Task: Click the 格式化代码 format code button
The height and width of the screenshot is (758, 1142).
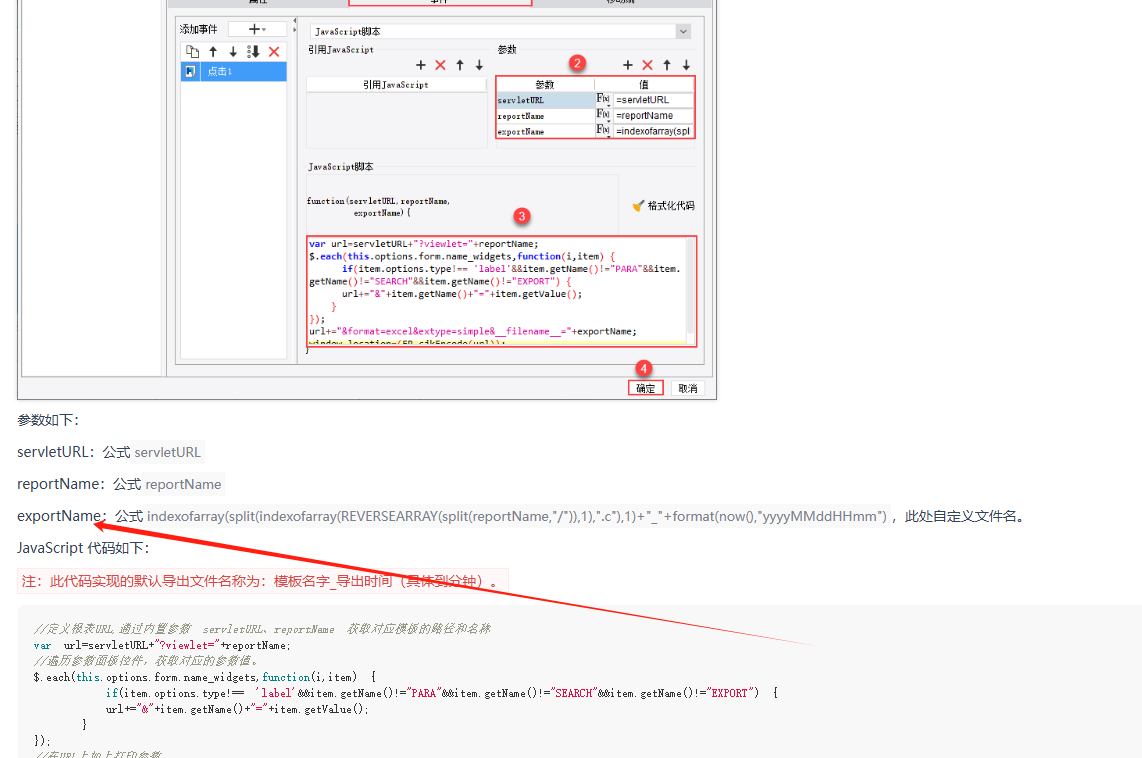Action: coord(663,205)
